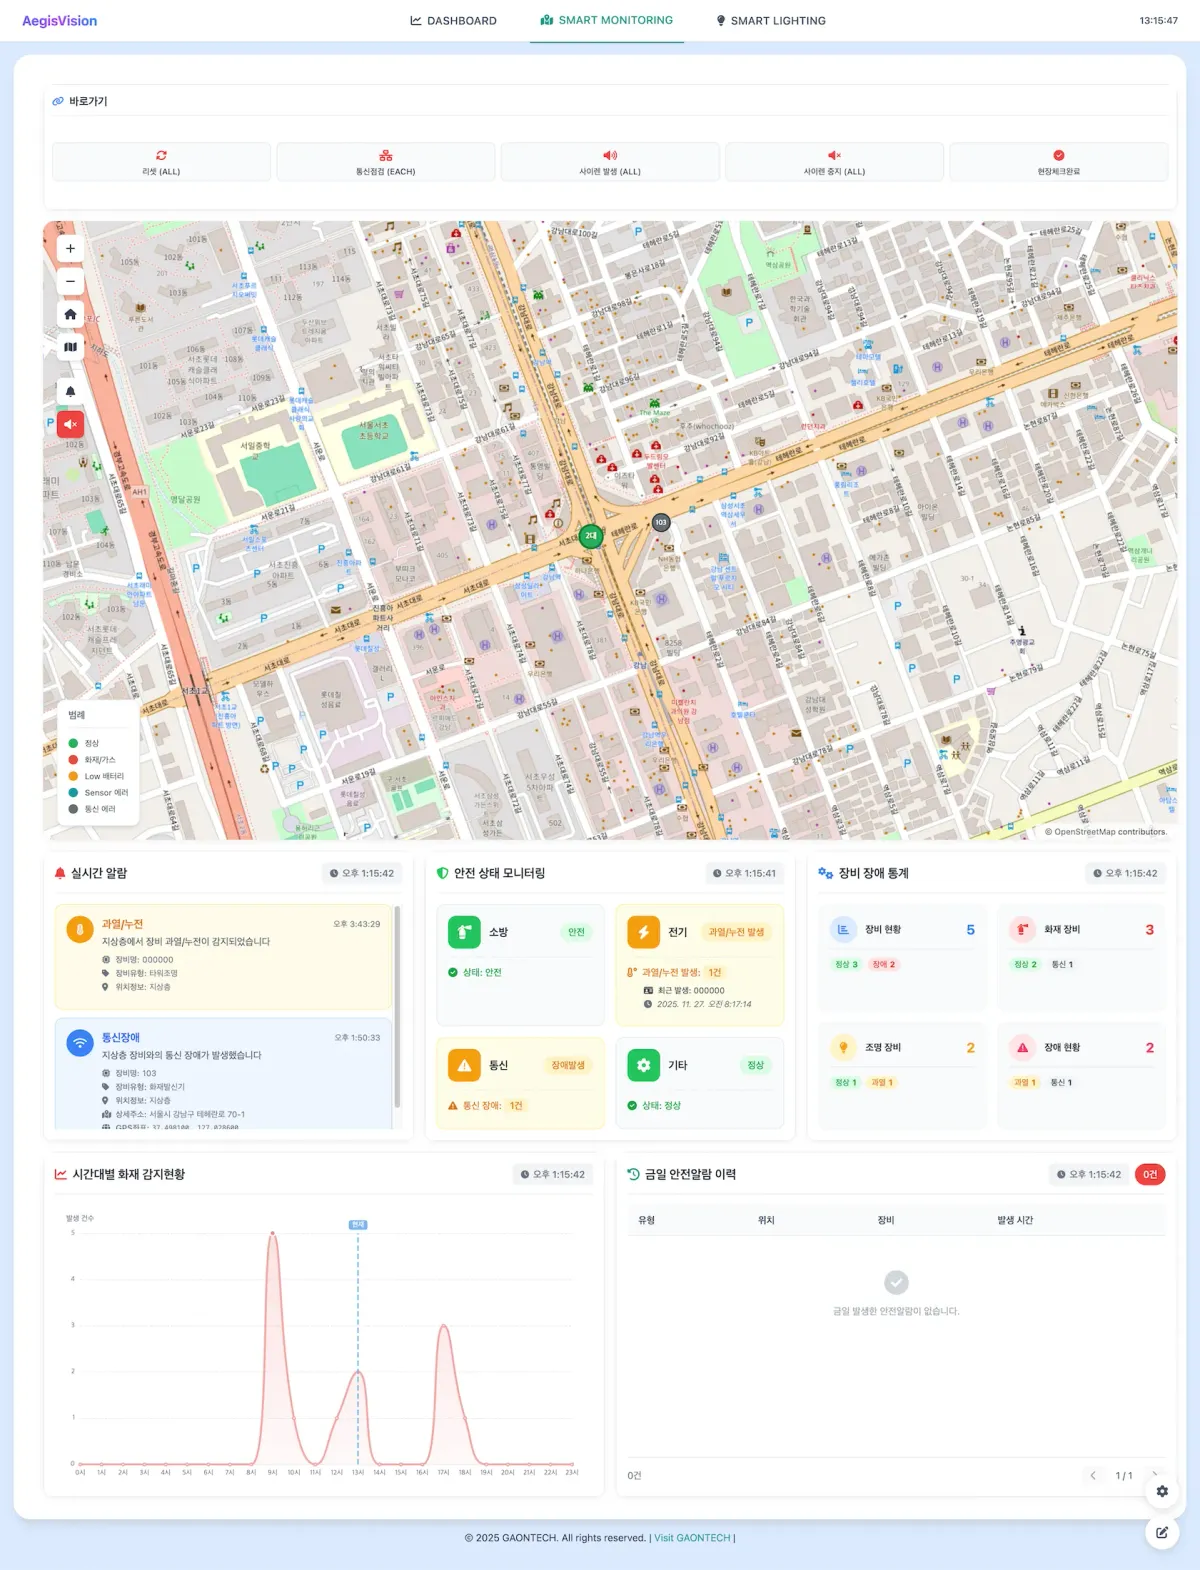The height and width of the screenshot is (1570, 1200).
Task: Switch to SMART LIGHTING tab
Action: 770,21
